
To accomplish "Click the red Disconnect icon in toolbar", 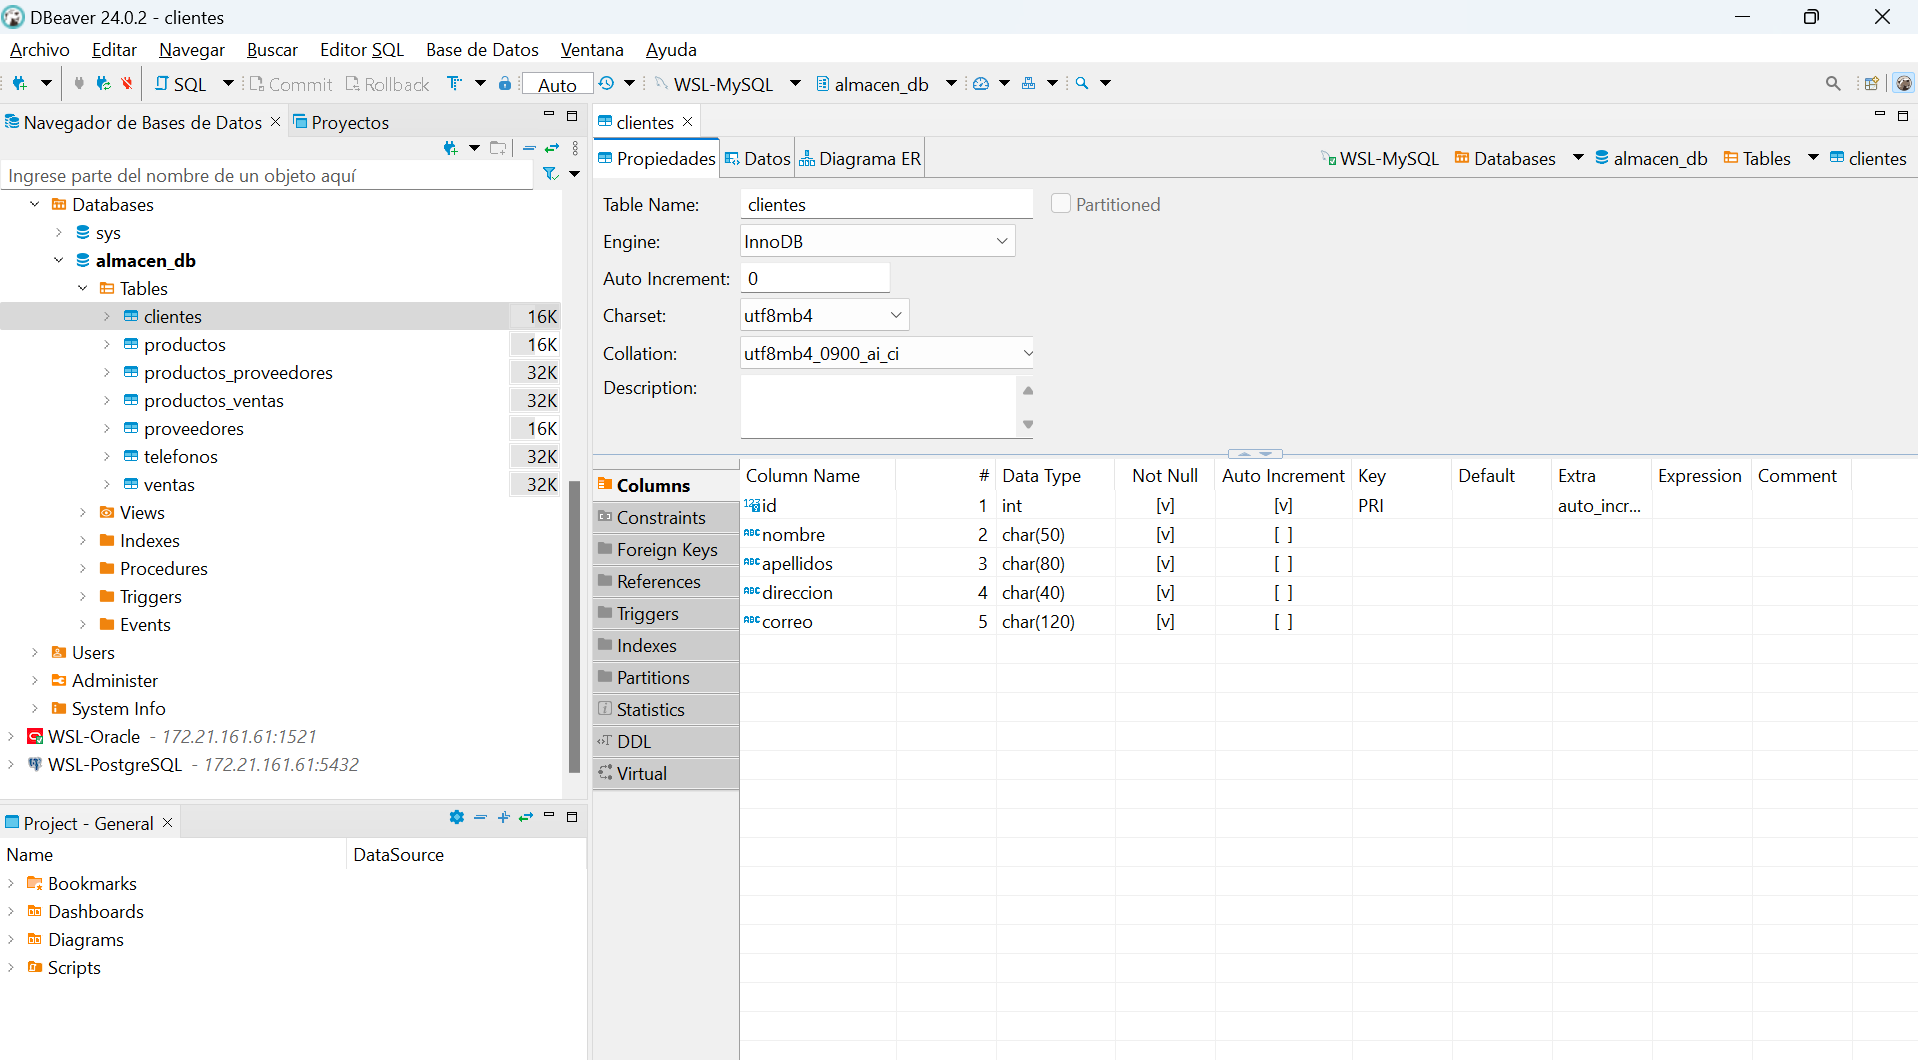I will coord(127,83).
